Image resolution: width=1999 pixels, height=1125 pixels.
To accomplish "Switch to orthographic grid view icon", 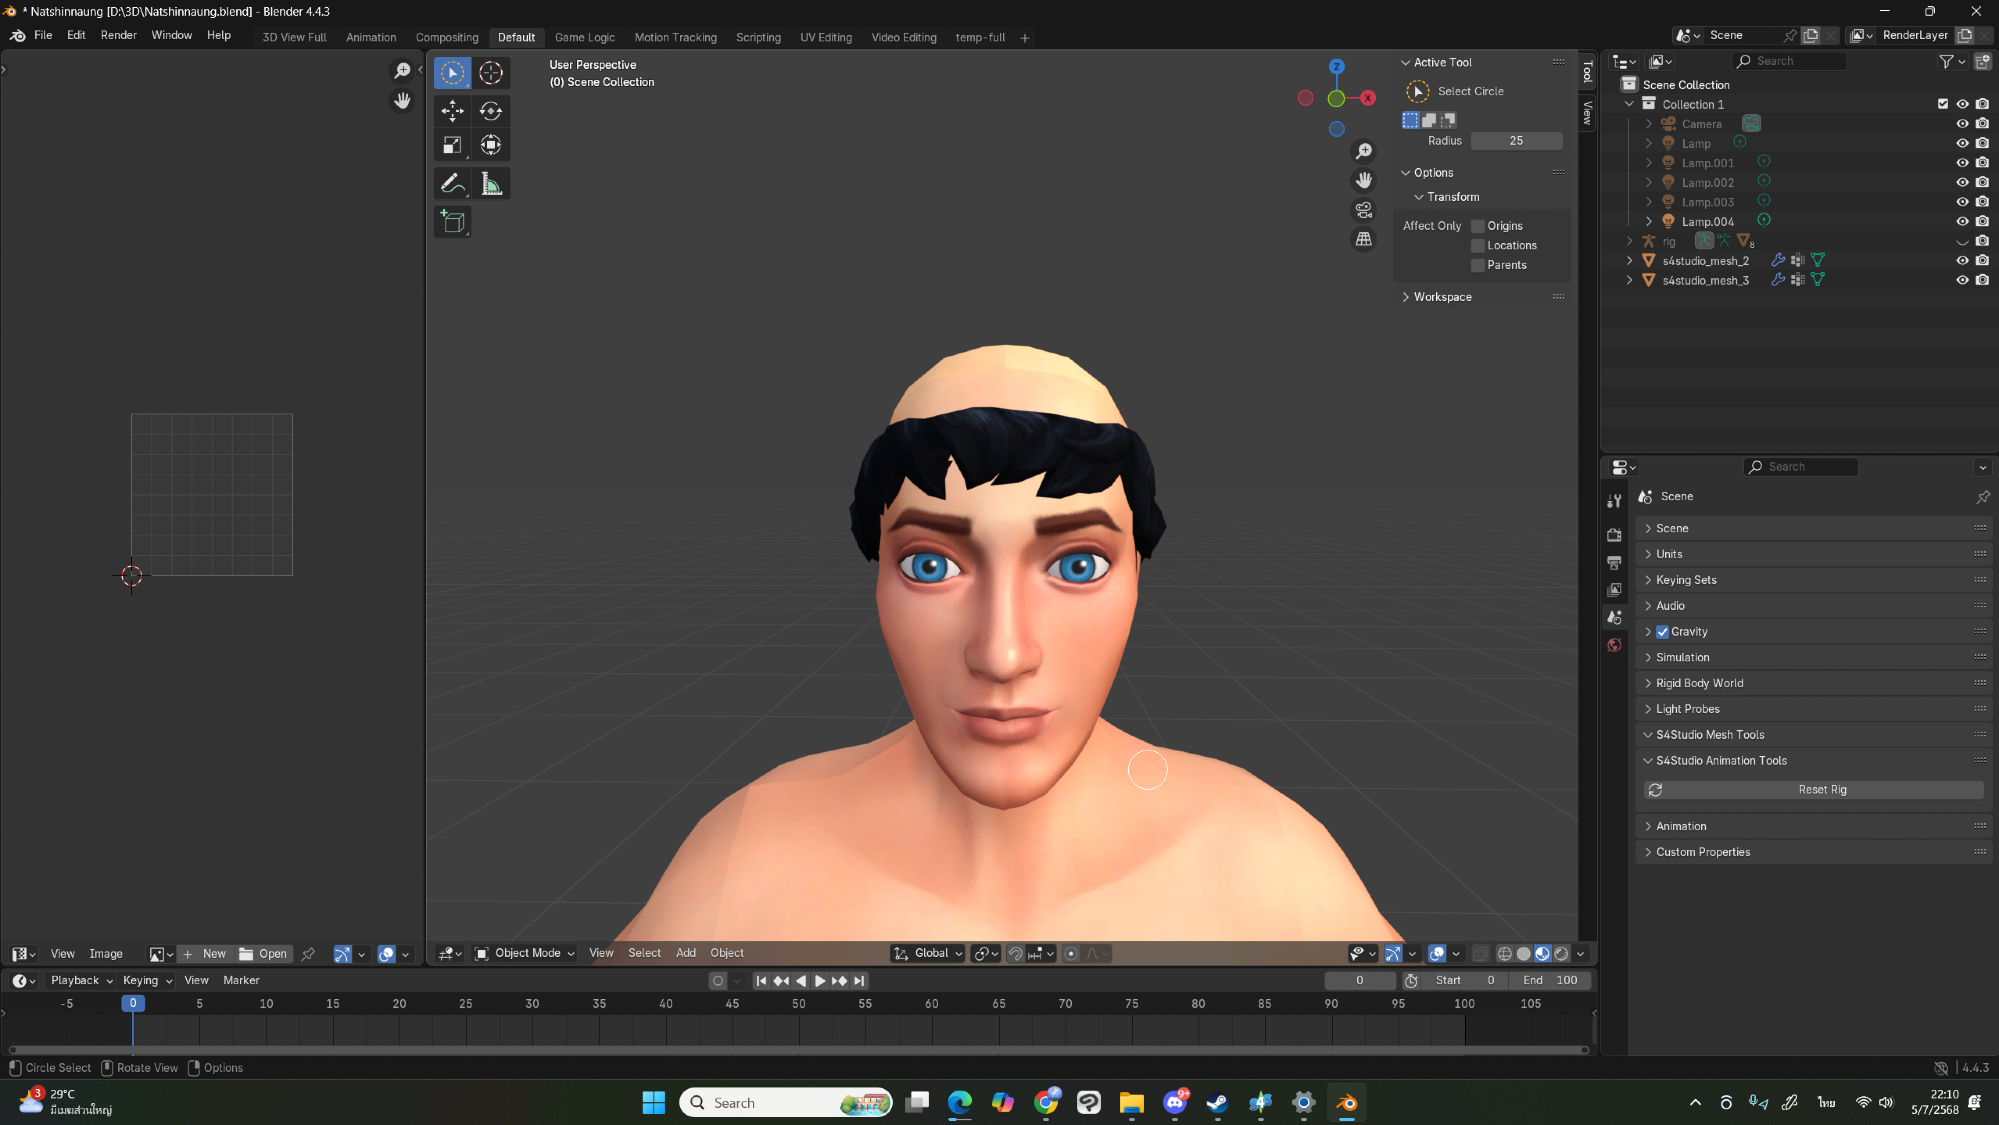I will click(x=1363, y=239).
